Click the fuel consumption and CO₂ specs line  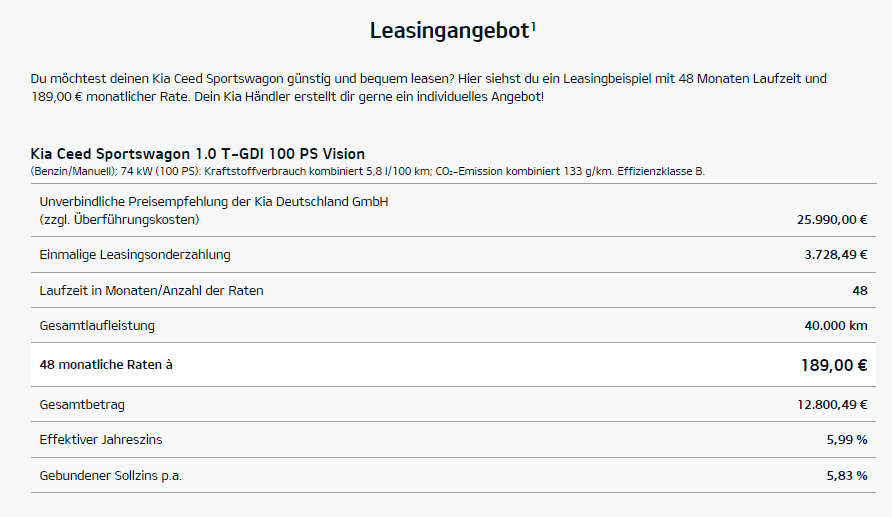pyautogui.click(x=368, y=171)
